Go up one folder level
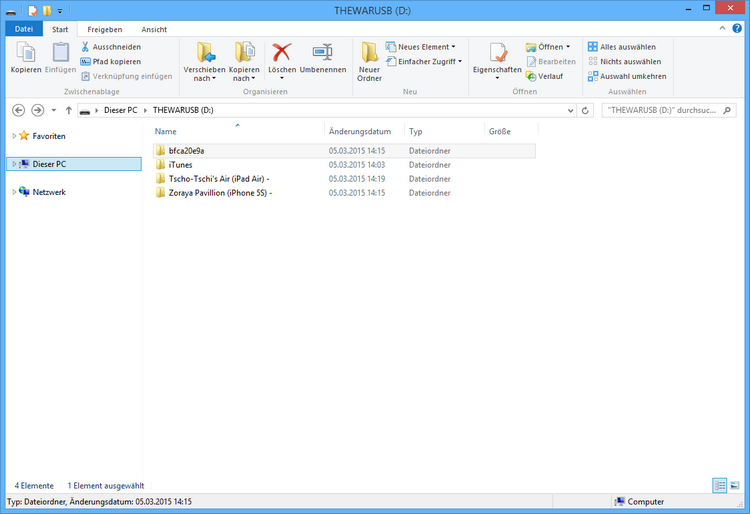 (69, 110)
